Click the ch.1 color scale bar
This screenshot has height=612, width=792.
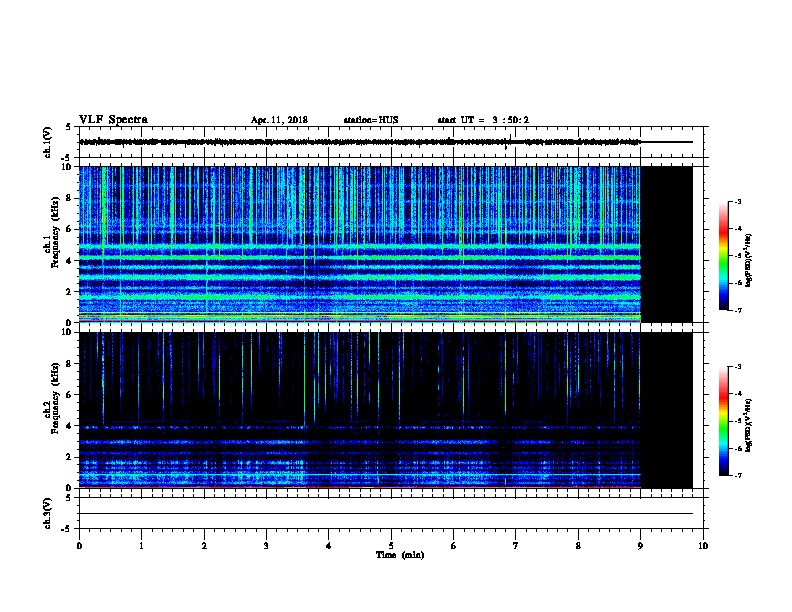[723, 256]
